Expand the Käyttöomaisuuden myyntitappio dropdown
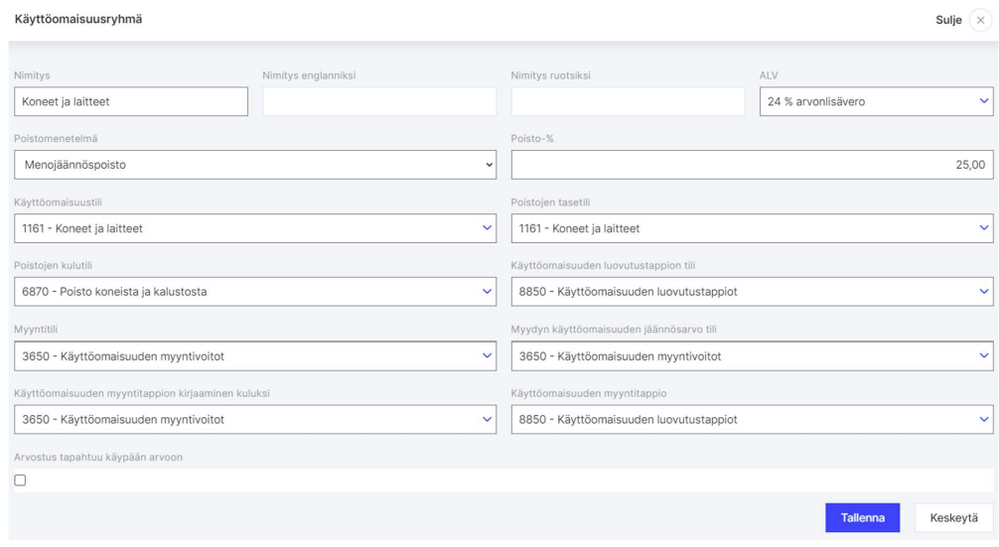This screenshot has height=547, width=999. tap(752, 420)
